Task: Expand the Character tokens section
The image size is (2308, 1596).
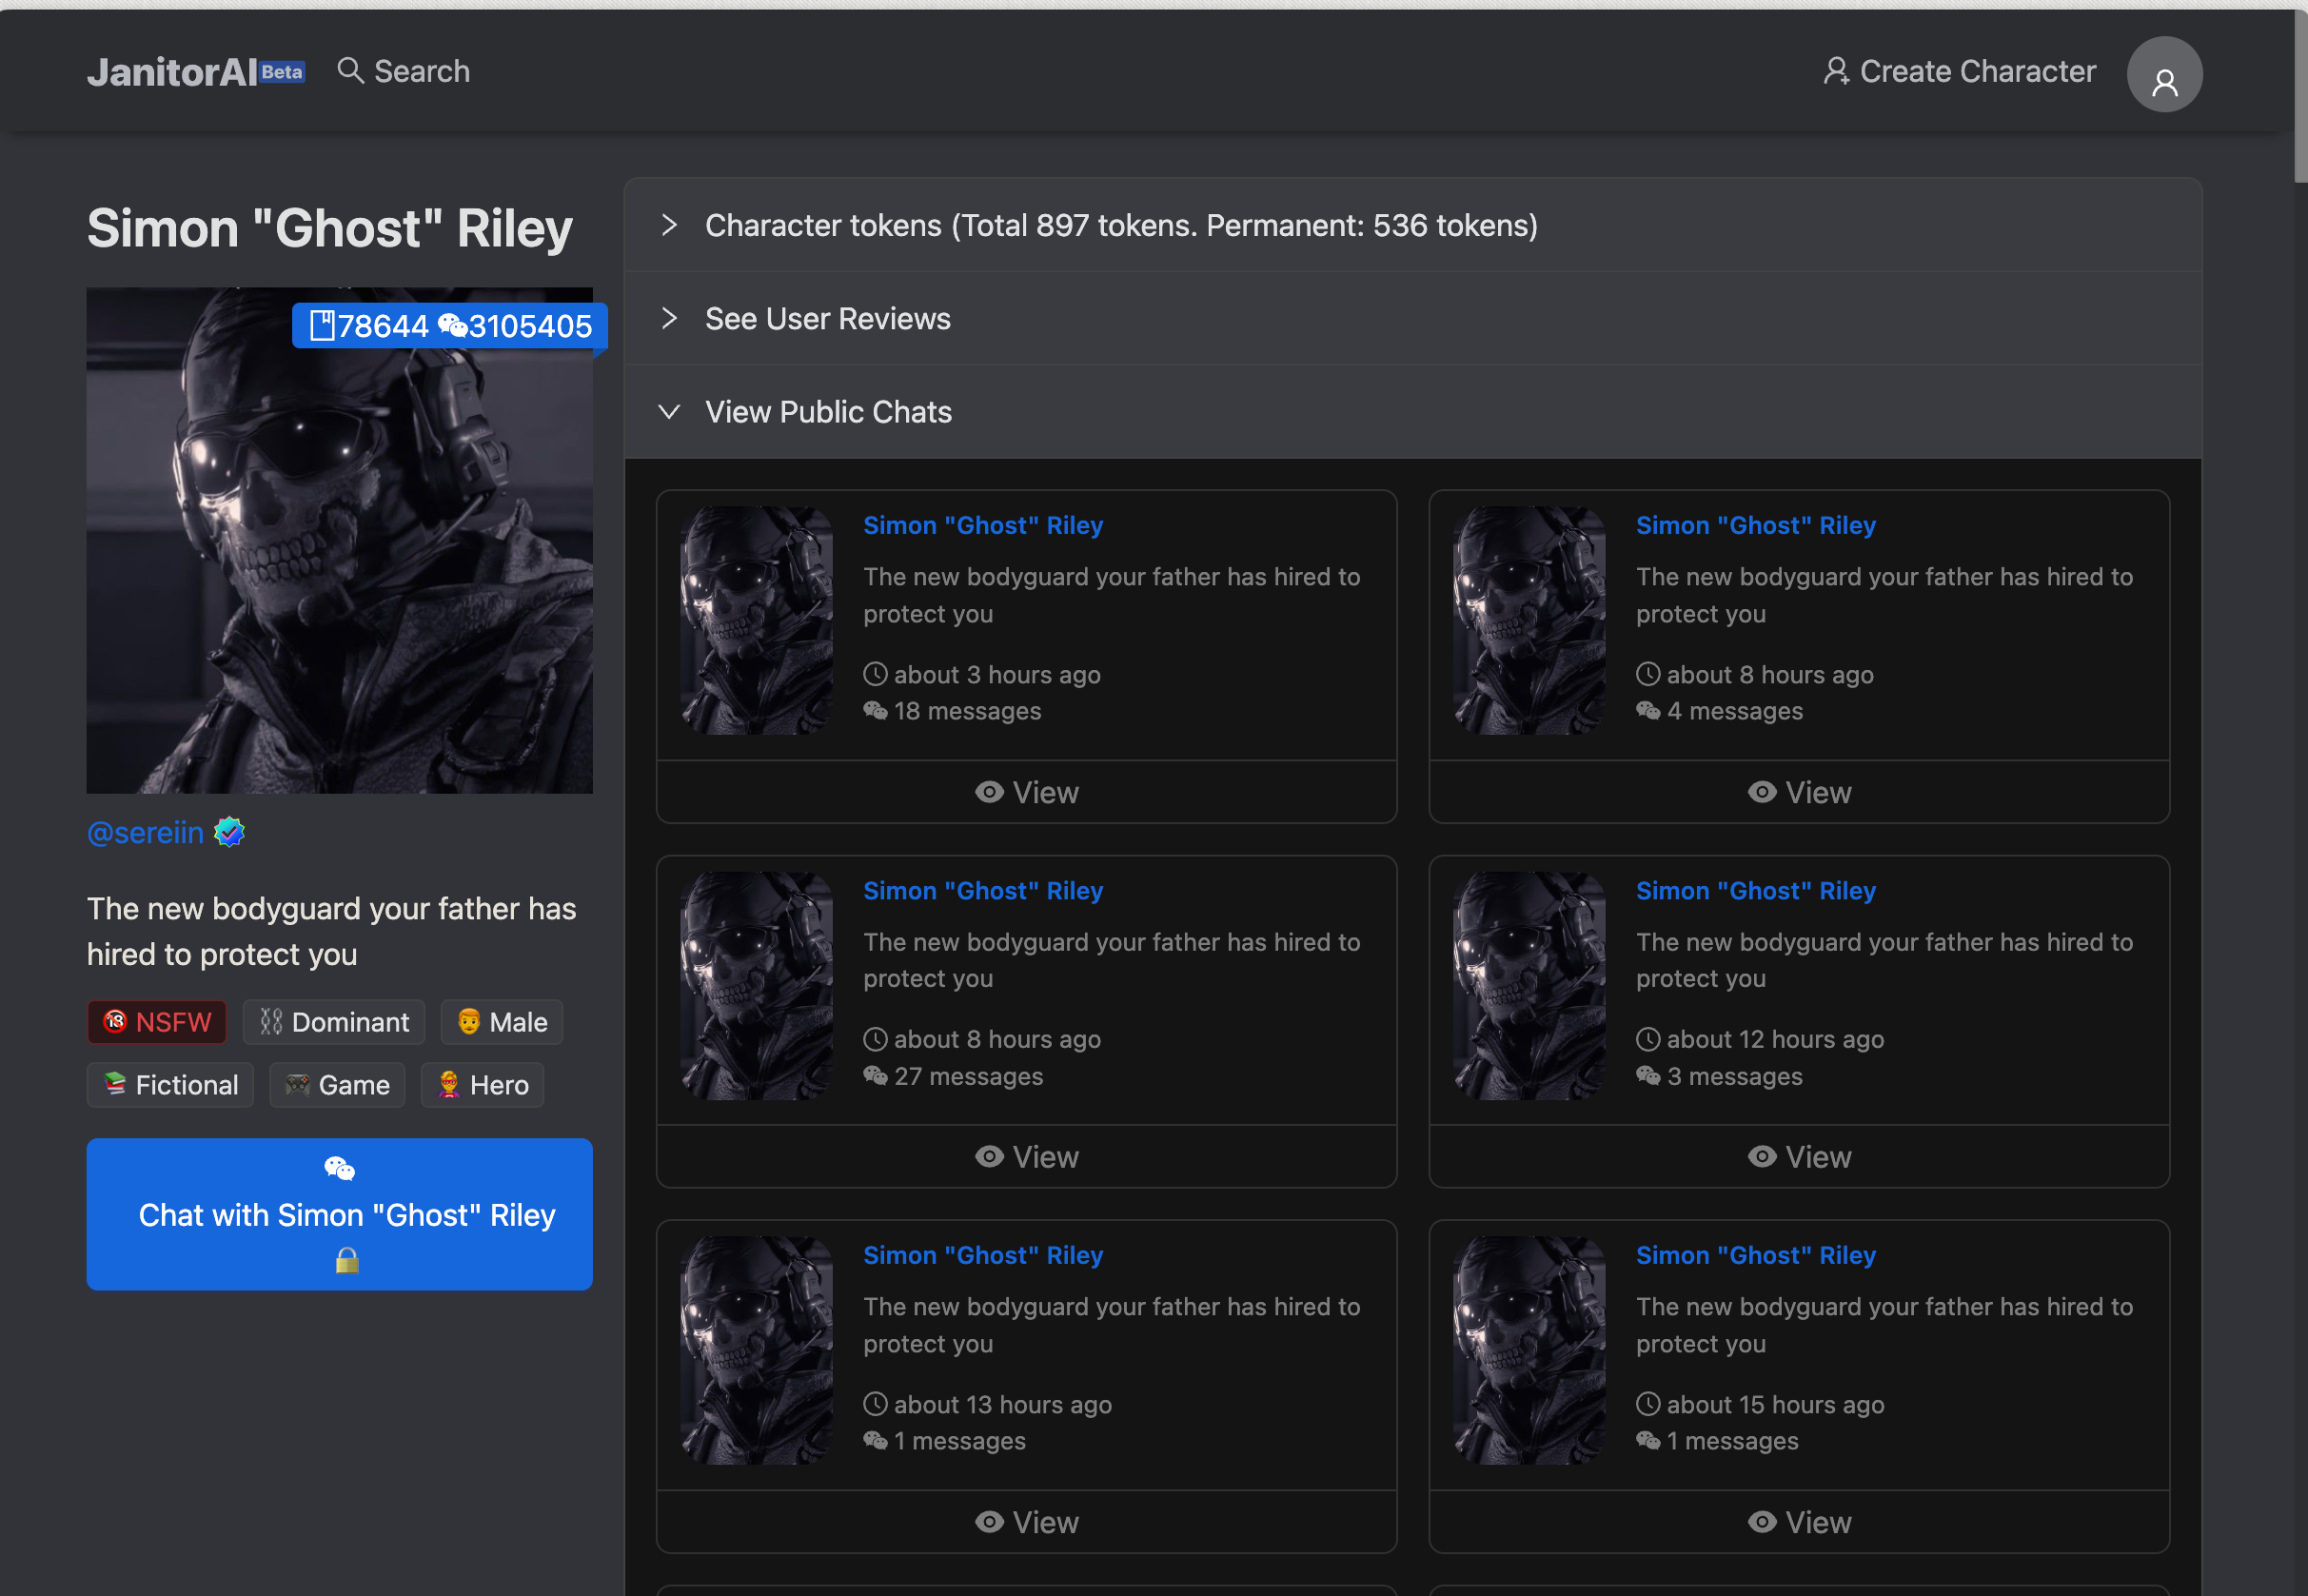Action: (x=1413, y=225)
